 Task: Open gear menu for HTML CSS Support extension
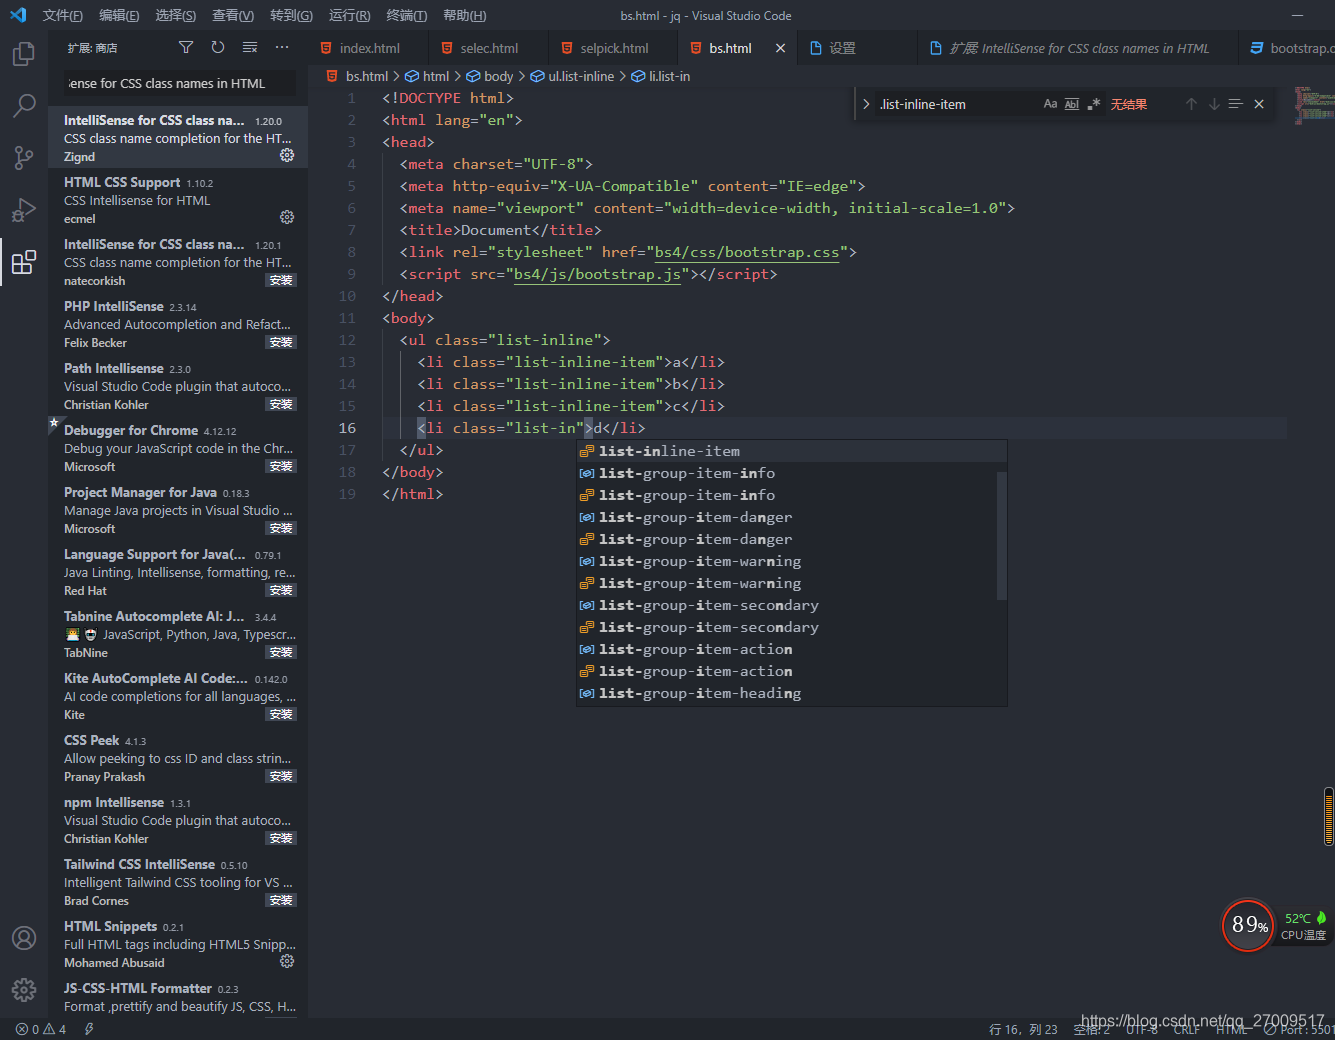coord(287,217)
